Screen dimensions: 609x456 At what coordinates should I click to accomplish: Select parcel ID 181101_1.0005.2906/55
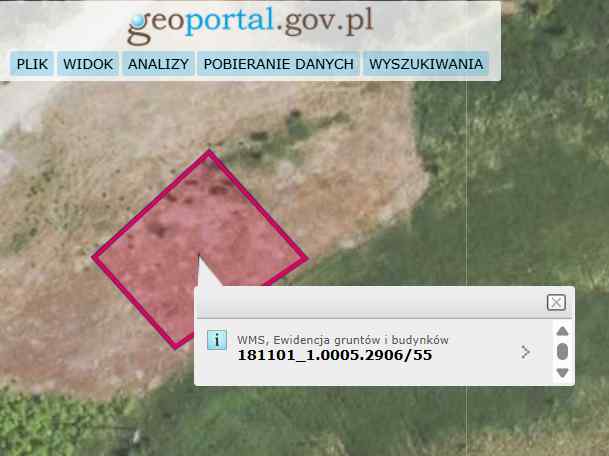pyautogui.click(x=334, y=355)
